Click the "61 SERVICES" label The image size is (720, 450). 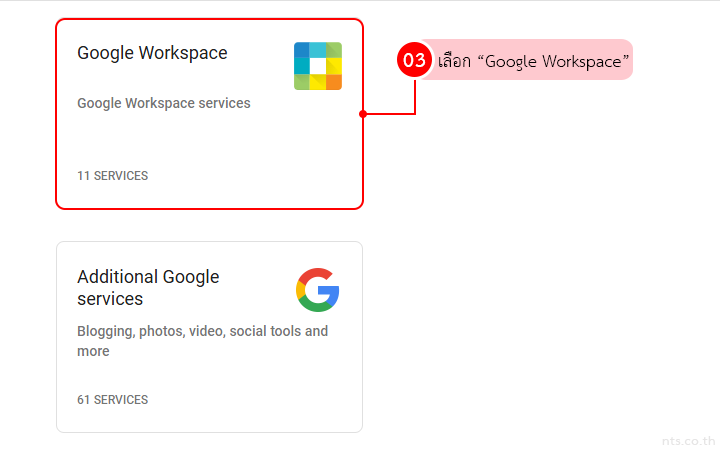112,400
